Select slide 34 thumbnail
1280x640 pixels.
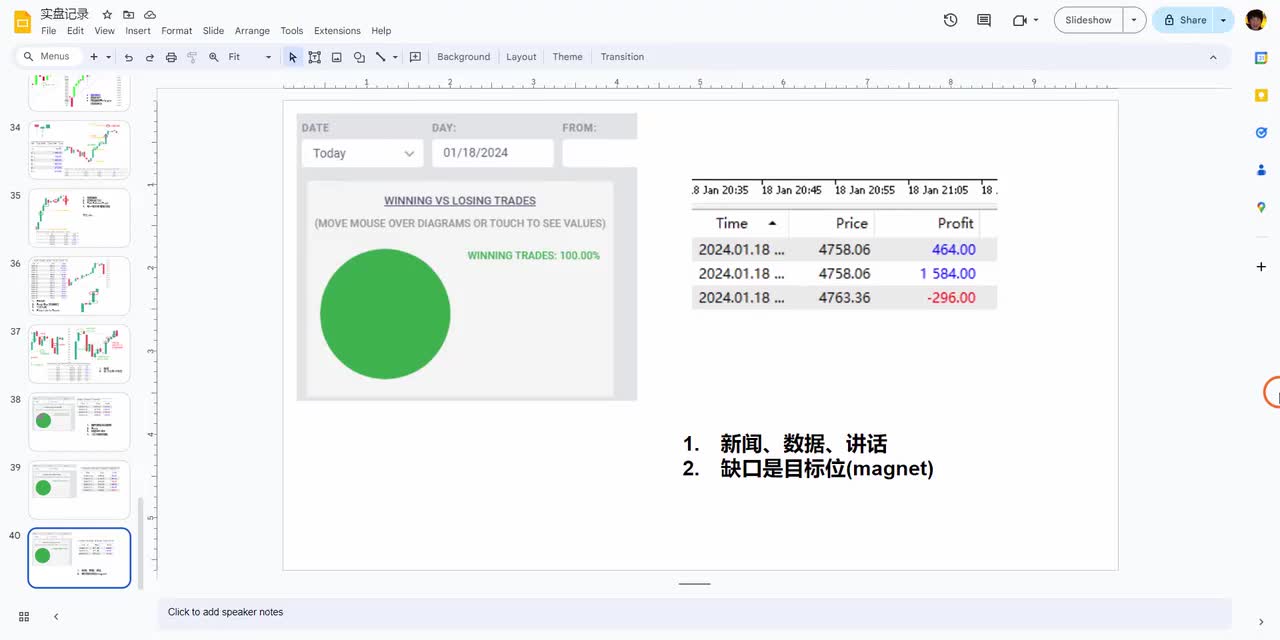[x=79, y=150]
